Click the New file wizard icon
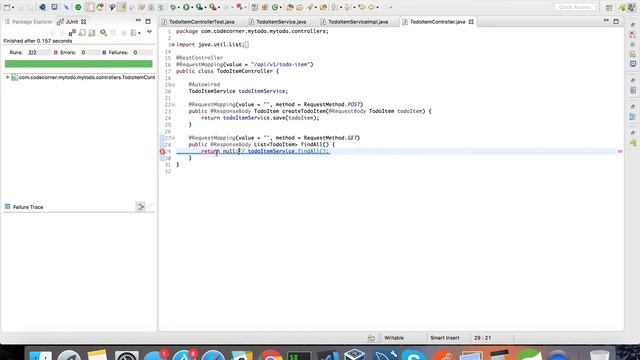The image size is (640, 360). point(7,7)
